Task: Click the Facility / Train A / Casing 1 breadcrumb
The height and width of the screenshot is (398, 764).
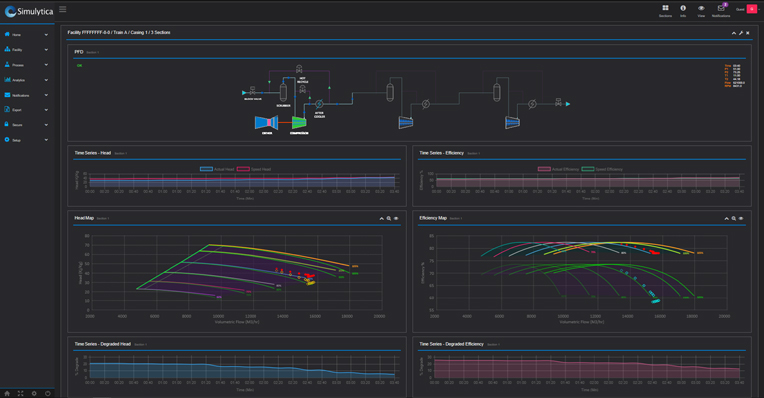Action: point(119,33)
